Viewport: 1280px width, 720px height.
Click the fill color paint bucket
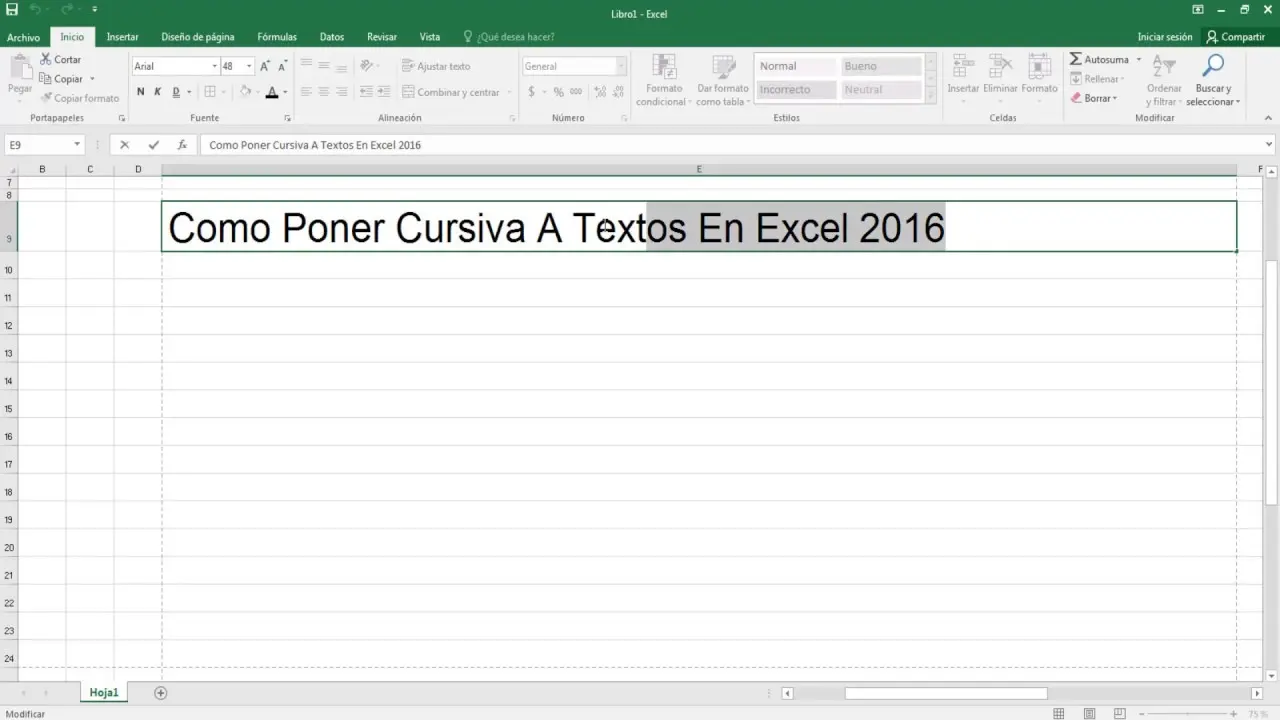(245, 92)
